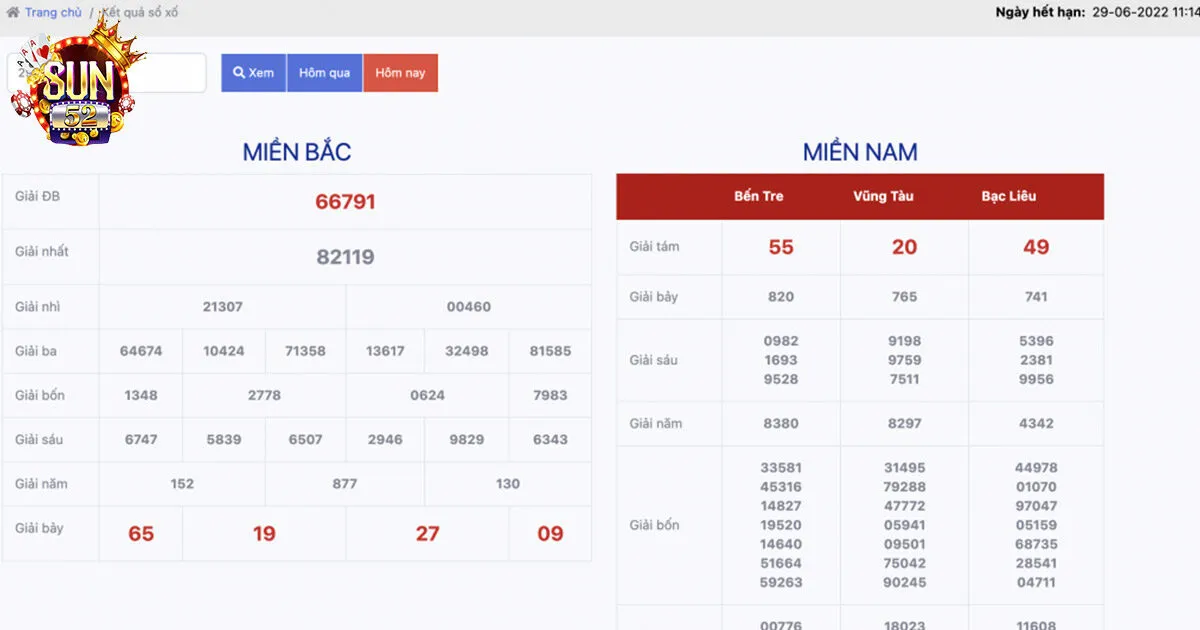Click the Giải bảy number 65
This screenshot has width=1200, height=630.
pyautogui.click(x=141, y=534)
